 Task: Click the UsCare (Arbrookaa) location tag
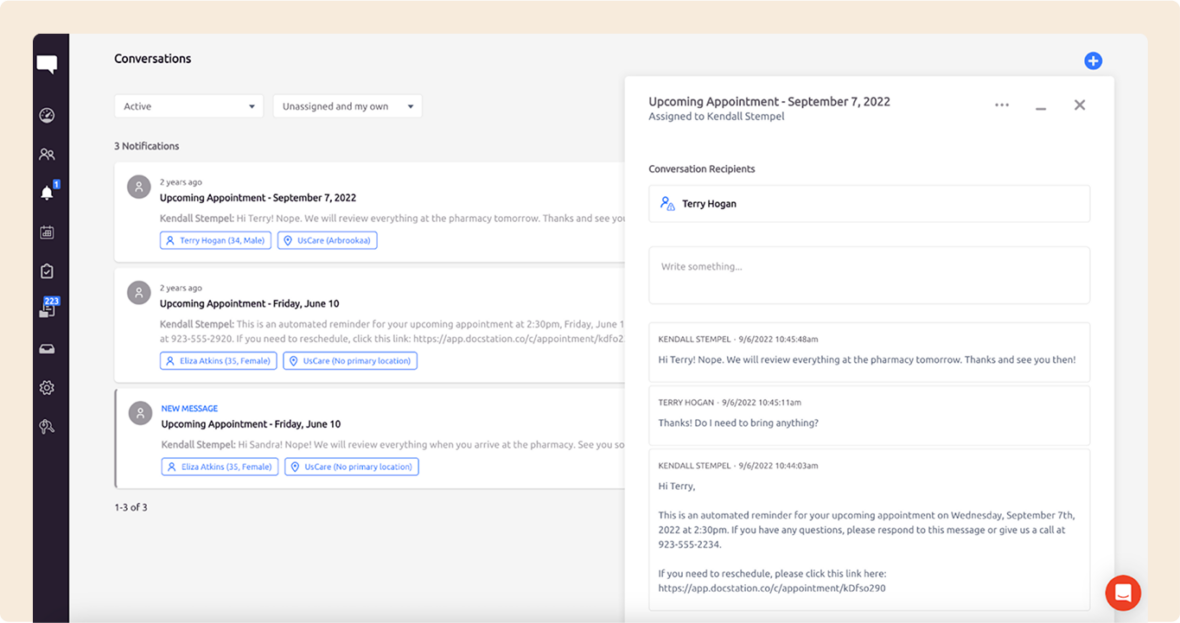coord(327,241)
